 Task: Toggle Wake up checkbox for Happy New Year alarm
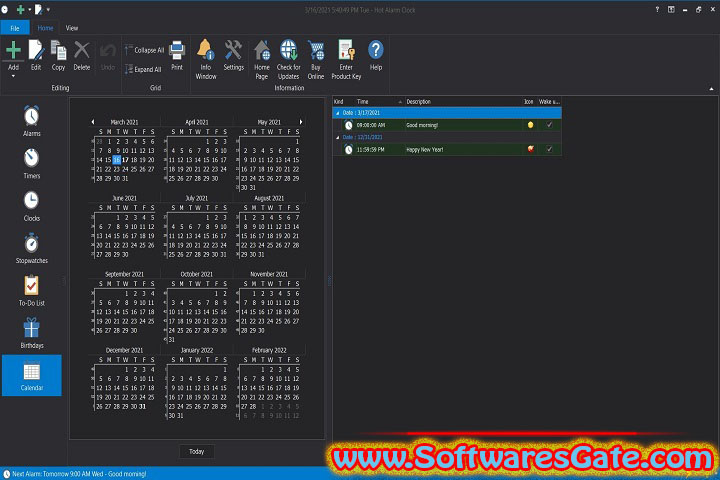pos(549,149)
